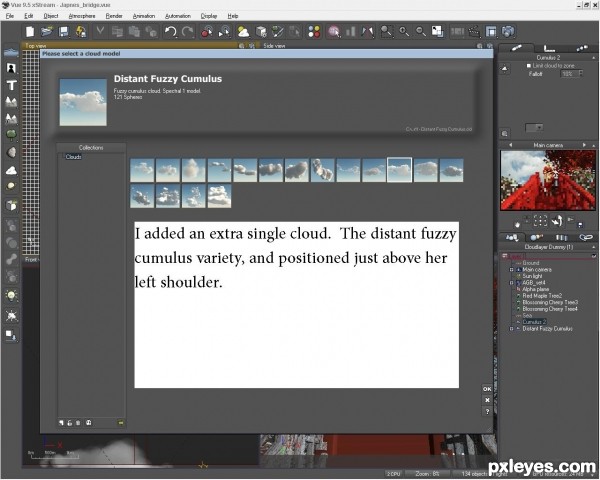Expand the Distant Fuzzy Cumulus tree node
The width and height of the screenshot is (600, 480).
512,329
